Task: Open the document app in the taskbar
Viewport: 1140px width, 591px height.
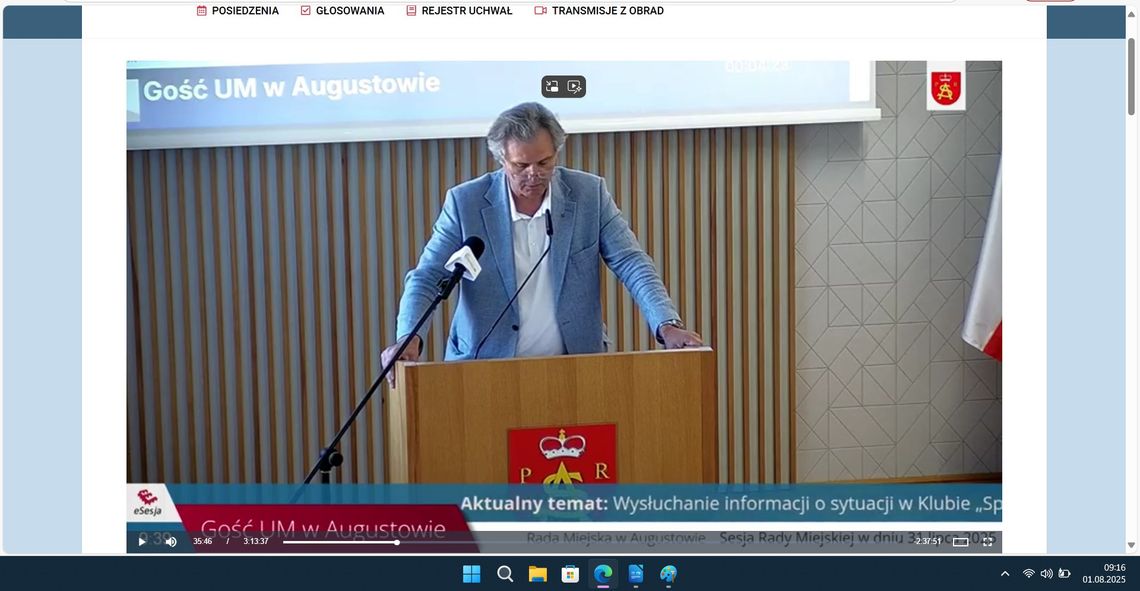Action: pyautogui.click(x=635, y=574)
